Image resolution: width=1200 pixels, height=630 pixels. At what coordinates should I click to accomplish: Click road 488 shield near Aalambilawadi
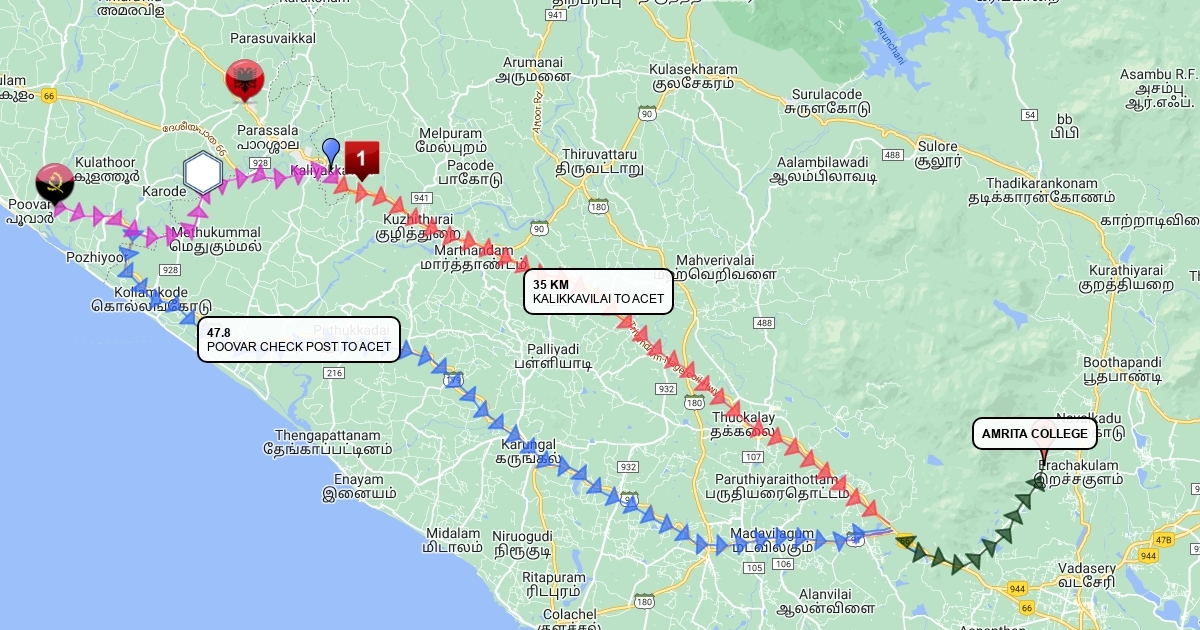tap(893, 155)
